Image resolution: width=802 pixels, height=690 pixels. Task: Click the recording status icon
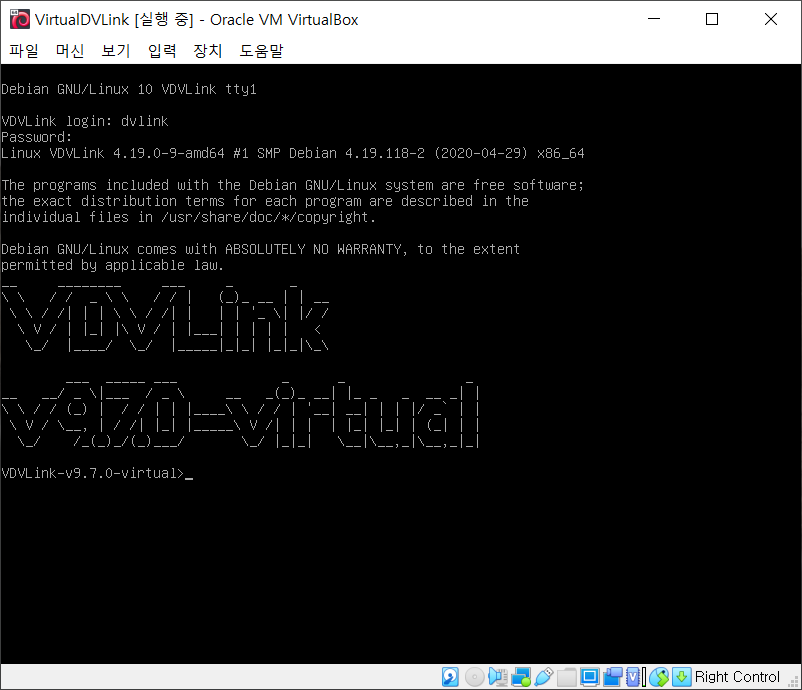[613, 677]
